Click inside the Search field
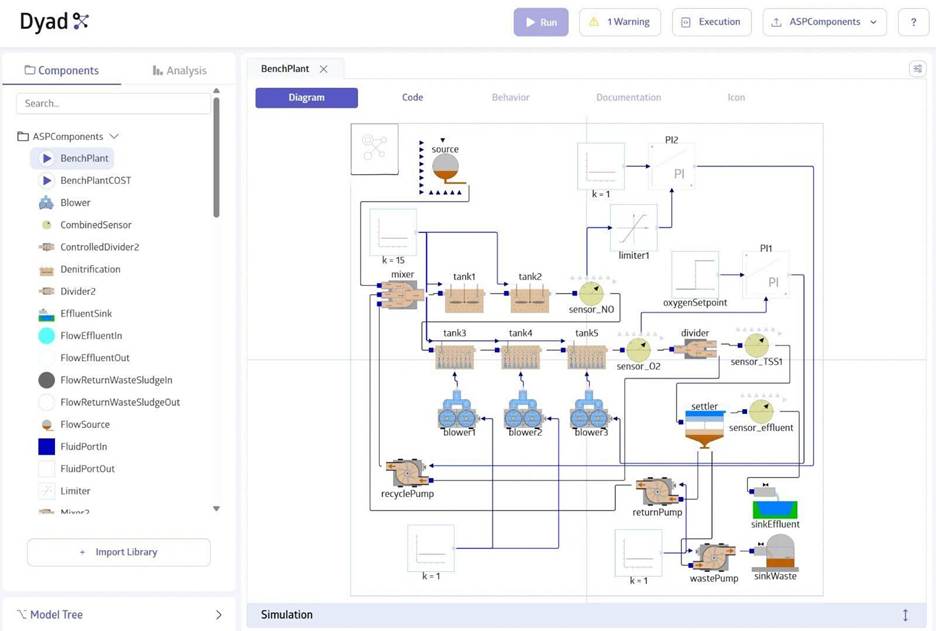Viewport: 936px width, 631px height. [110, 102]
